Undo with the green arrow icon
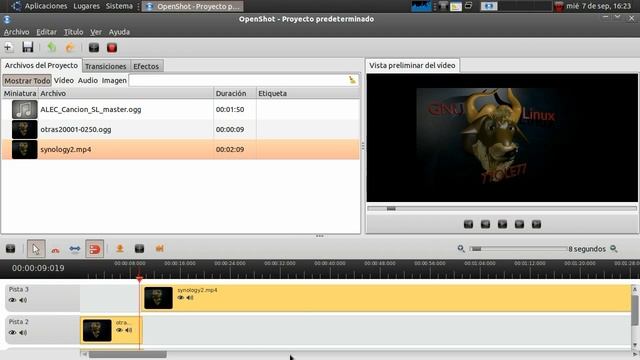This screenshot has height=360, width=640. click(51, 47)
